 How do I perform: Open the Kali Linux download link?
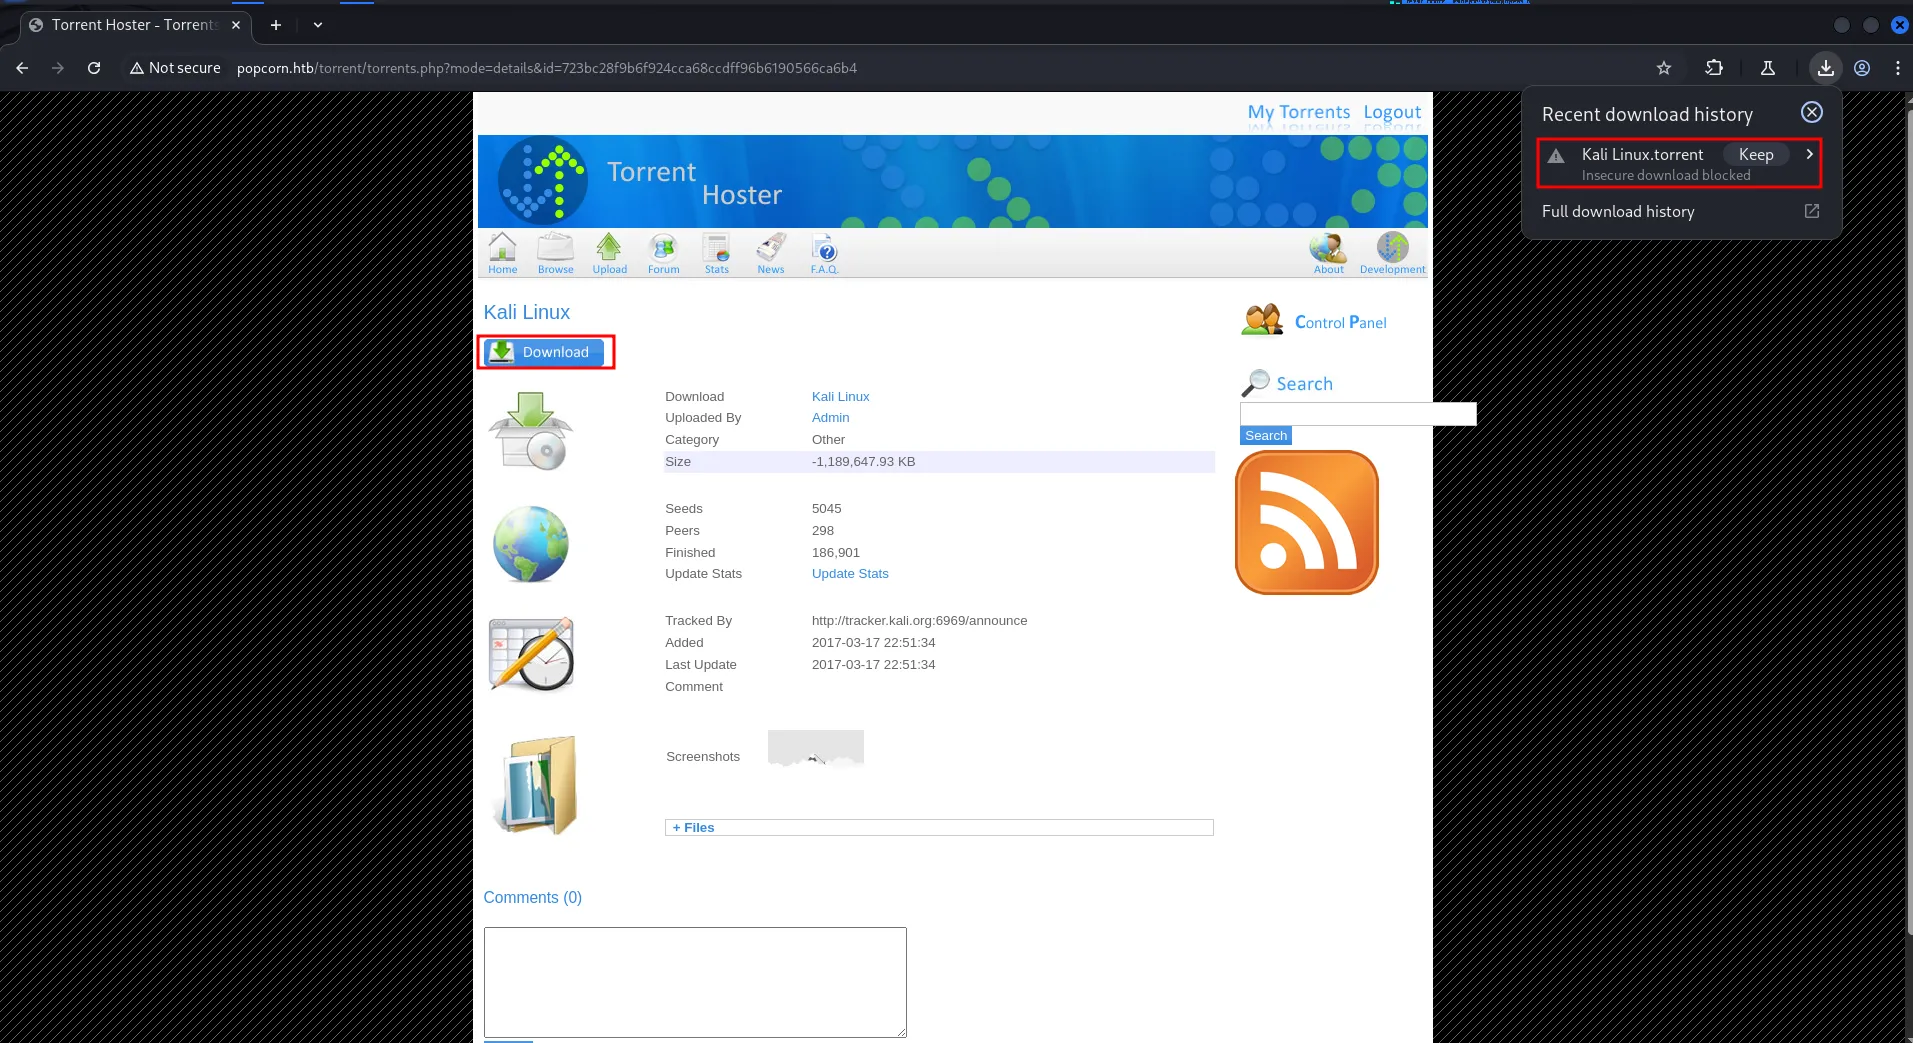coord(841,397)
